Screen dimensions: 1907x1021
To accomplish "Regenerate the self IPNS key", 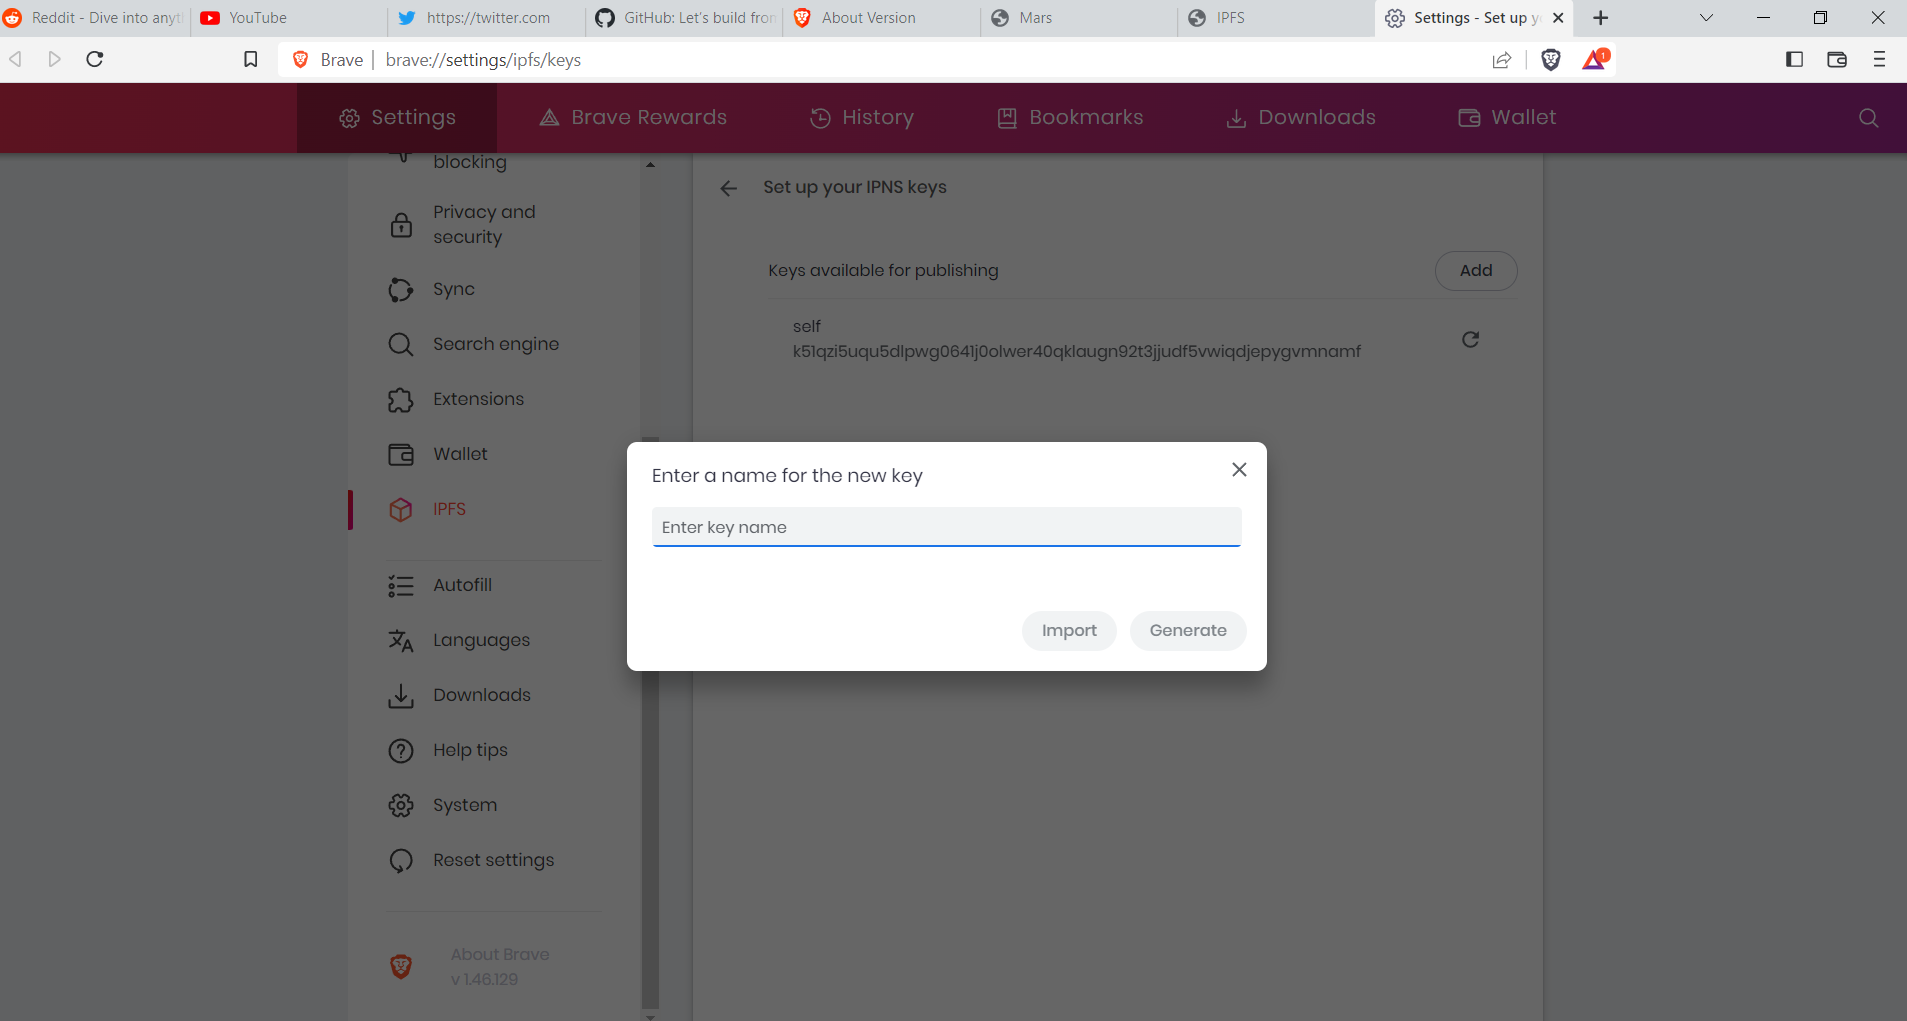I will [1470, 339].
